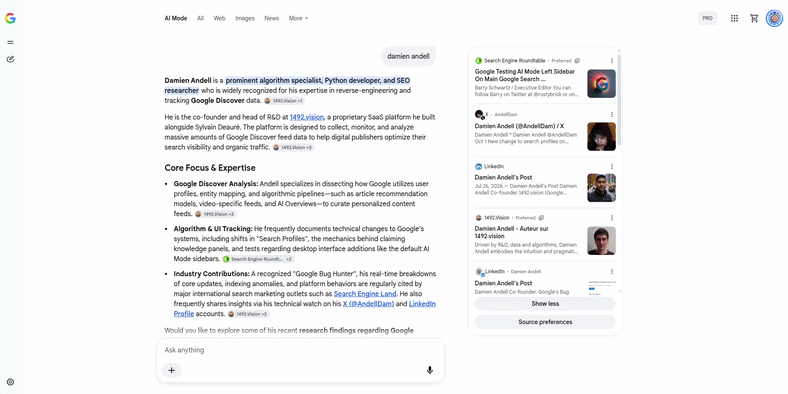Start voice input with microphone

[430, 370]
